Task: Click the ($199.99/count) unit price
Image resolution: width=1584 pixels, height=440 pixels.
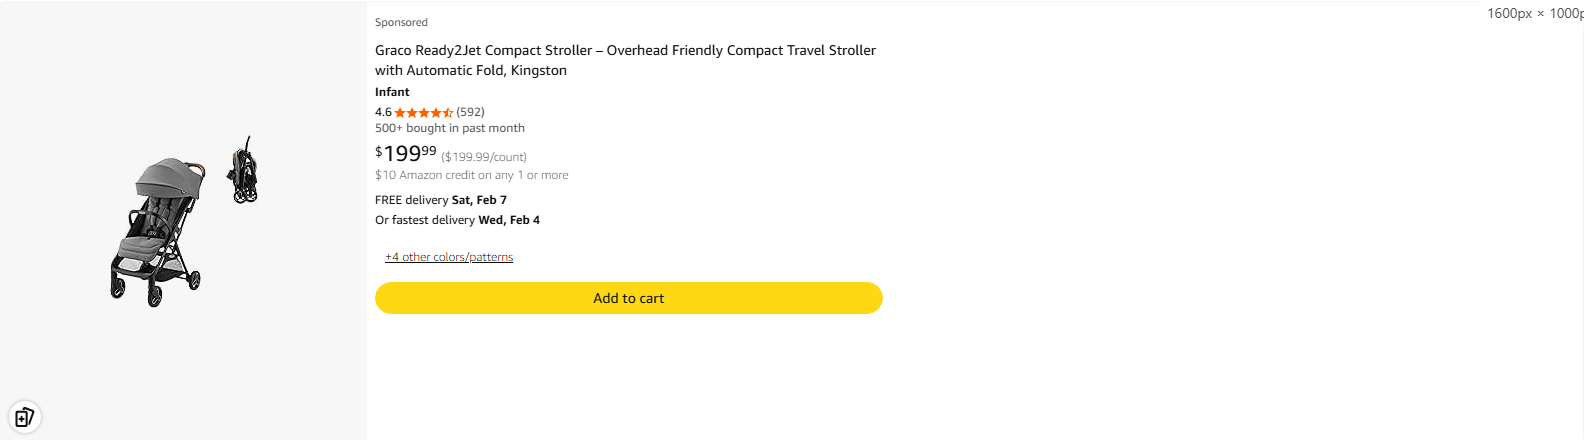Action: pos(484,157)
